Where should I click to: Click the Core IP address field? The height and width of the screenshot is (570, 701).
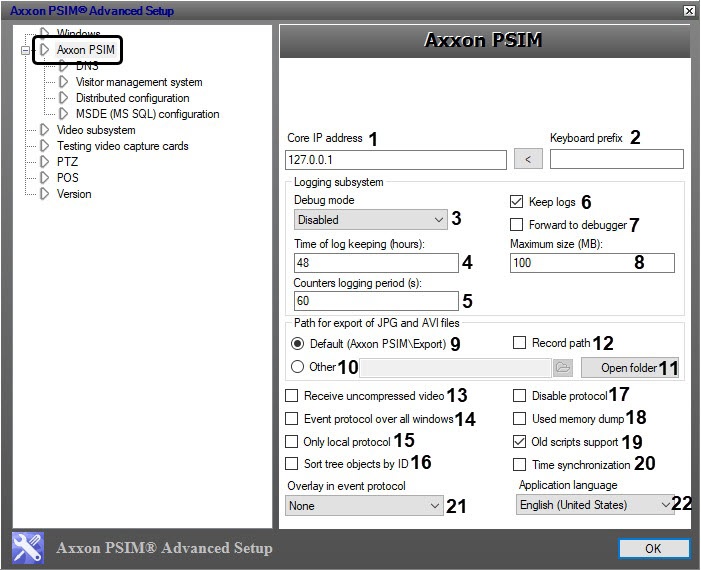396,160
